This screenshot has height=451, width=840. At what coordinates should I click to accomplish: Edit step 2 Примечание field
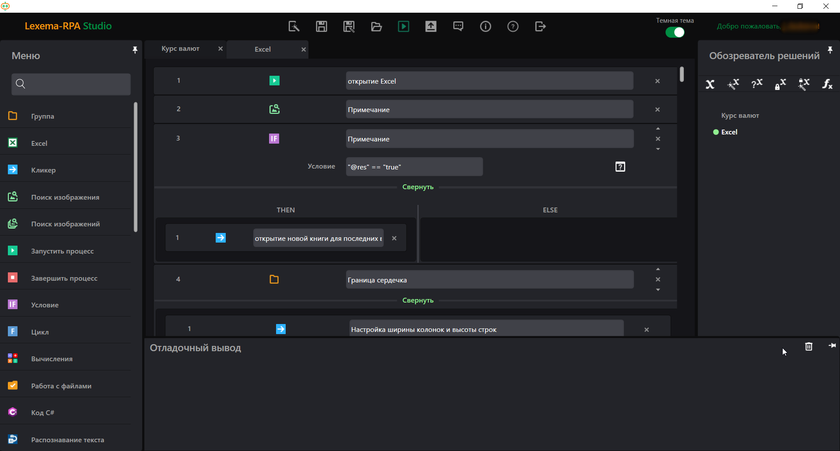(x=490, y=109)
